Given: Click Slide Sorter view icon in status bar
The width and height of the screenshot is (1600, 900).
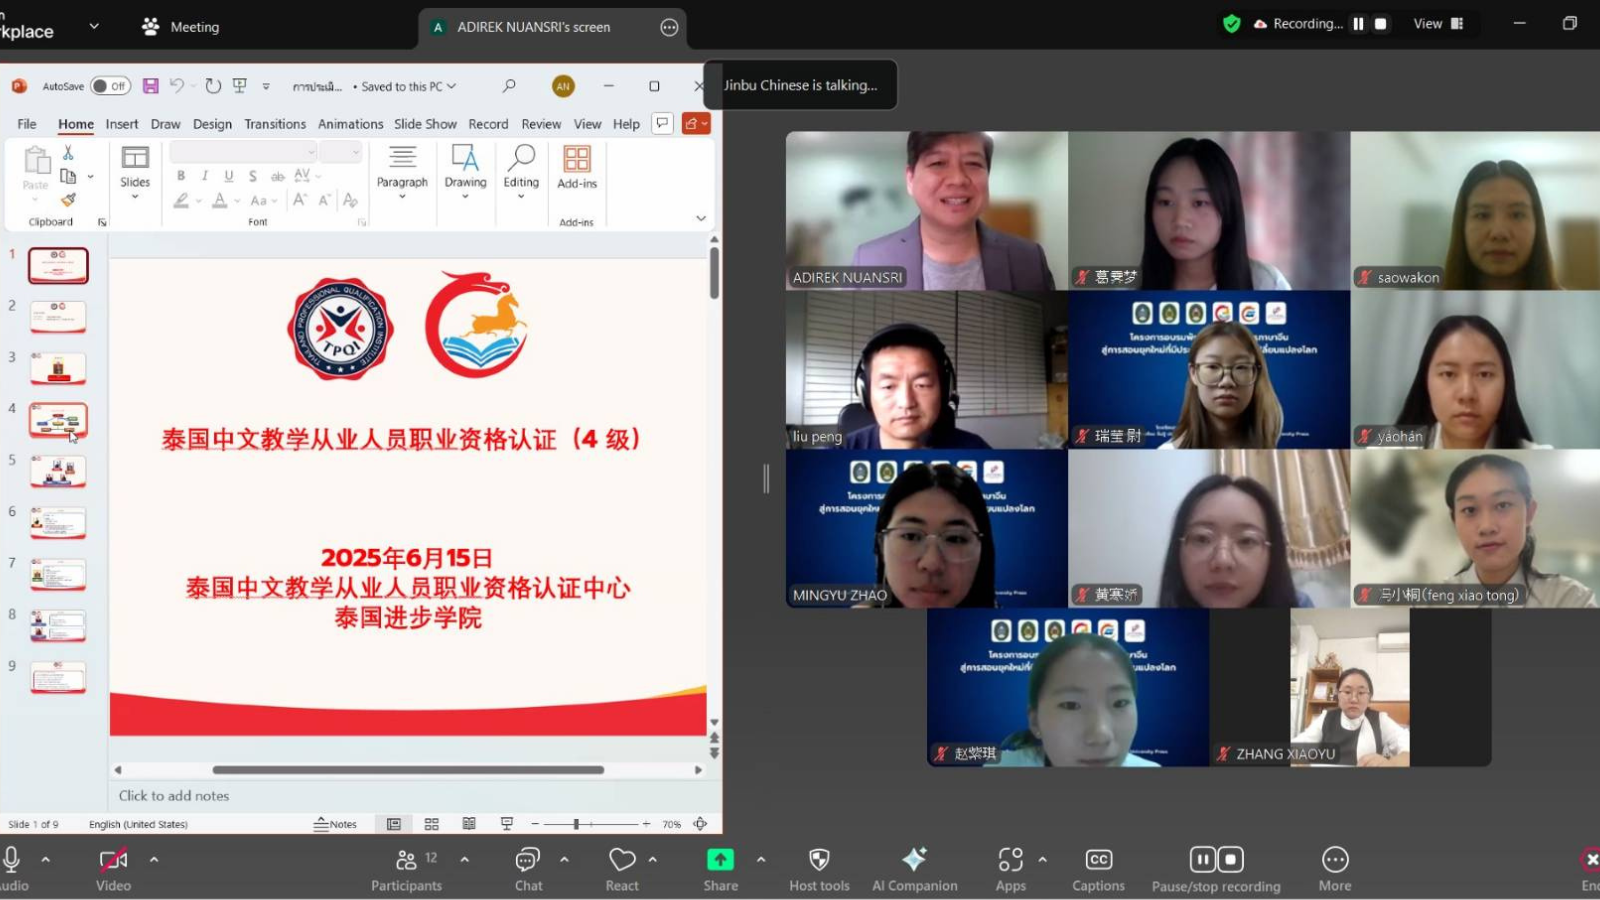Looking at the screenshot, I should (x=432, y=824).
